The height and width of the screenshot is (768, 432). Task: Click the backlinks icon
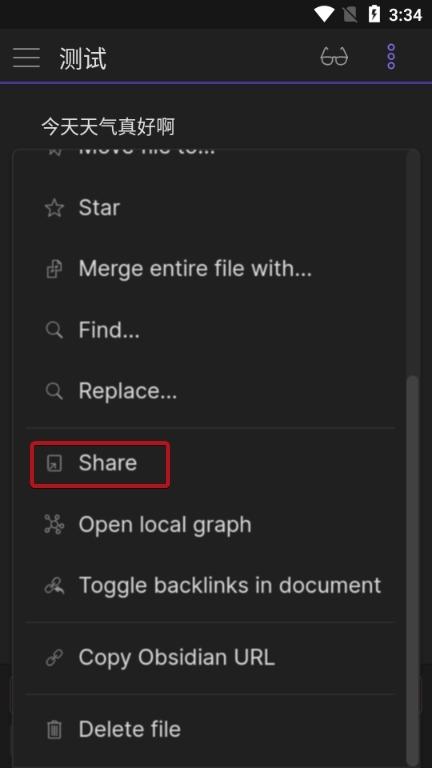(54, 586)
